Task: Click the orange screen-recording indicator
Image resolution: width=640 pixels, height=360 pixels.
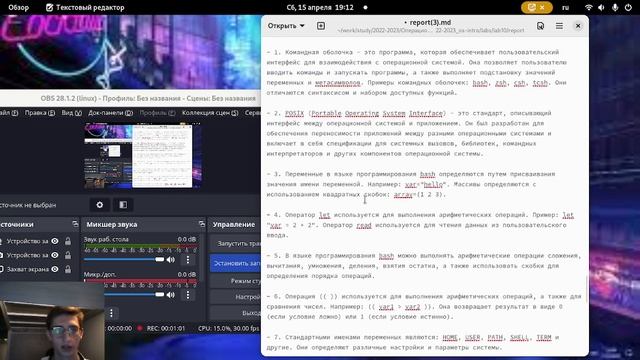Action: (x=537, y=7)
